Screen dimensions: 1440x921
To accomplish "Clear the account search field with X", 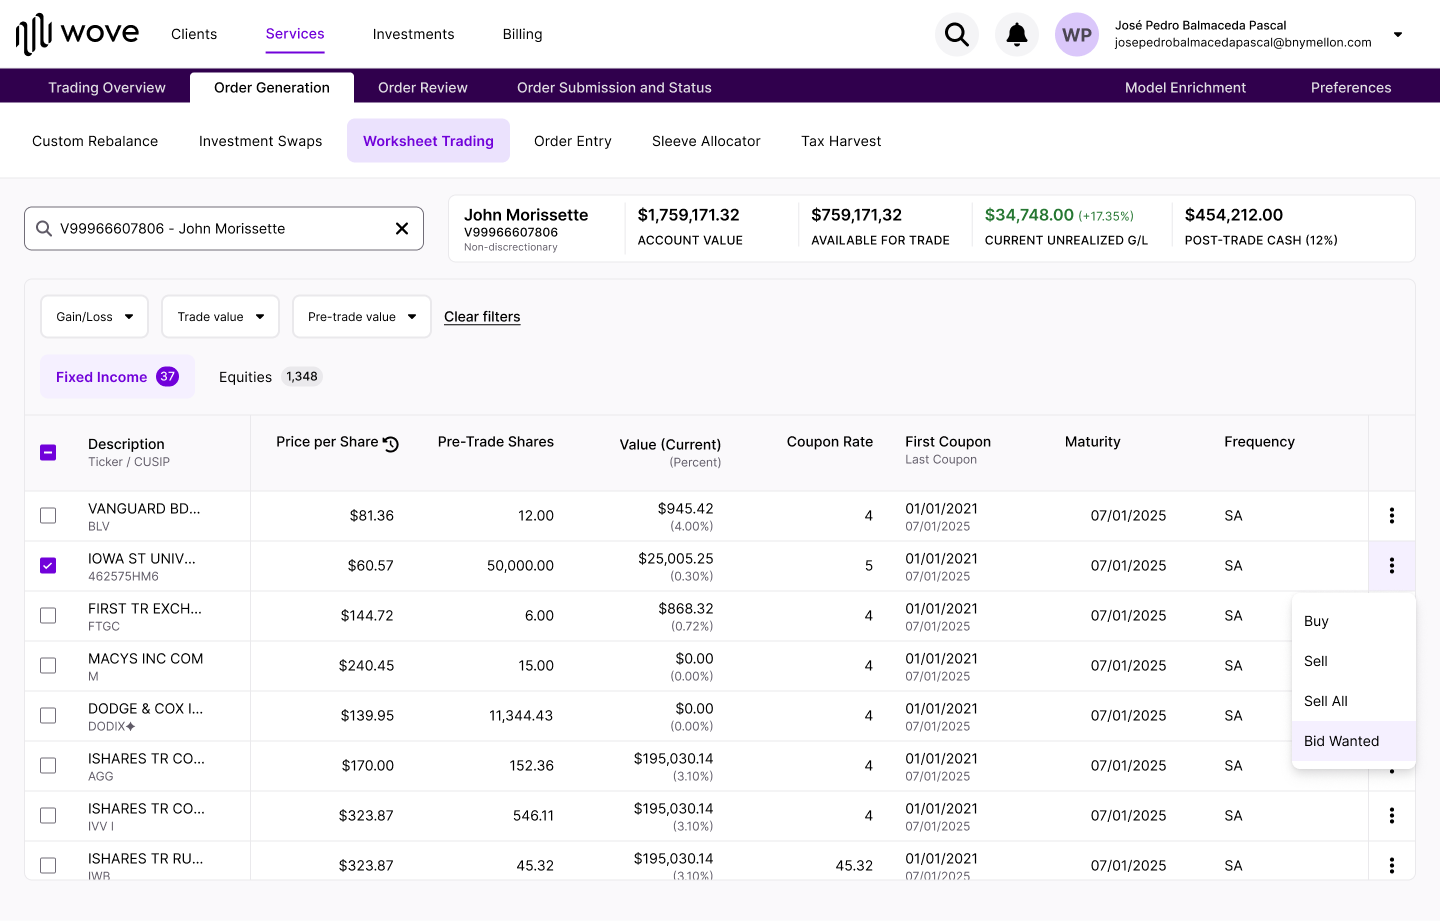I will (402, 229).
